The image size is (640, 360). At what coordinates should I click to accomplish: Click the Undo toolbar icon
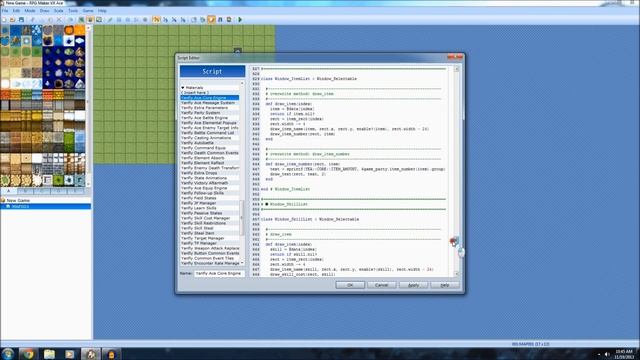click(71, 20)
